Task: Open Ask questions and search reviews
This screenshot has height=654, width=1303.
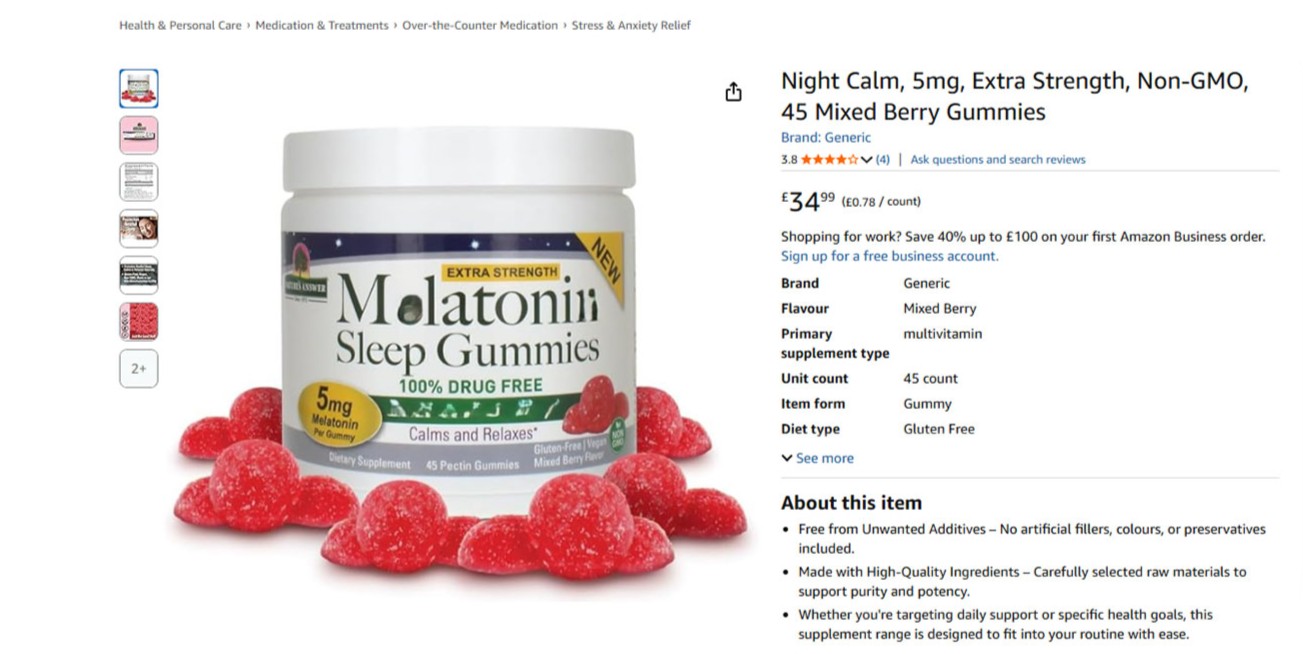Action: pos(997,158)
